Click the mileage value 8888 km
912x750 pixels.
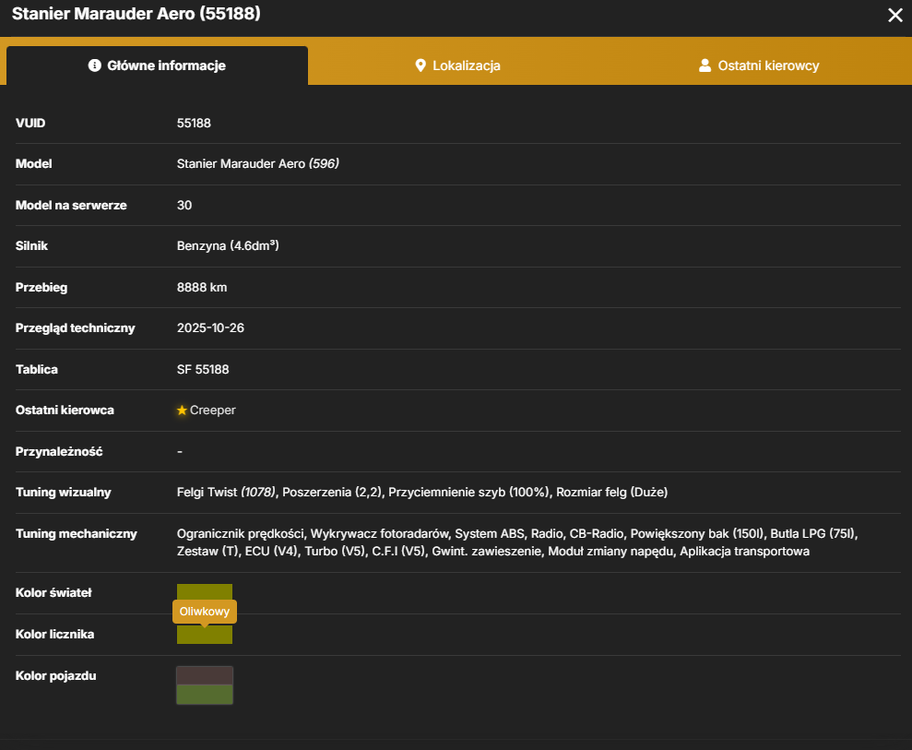point(202,287)
